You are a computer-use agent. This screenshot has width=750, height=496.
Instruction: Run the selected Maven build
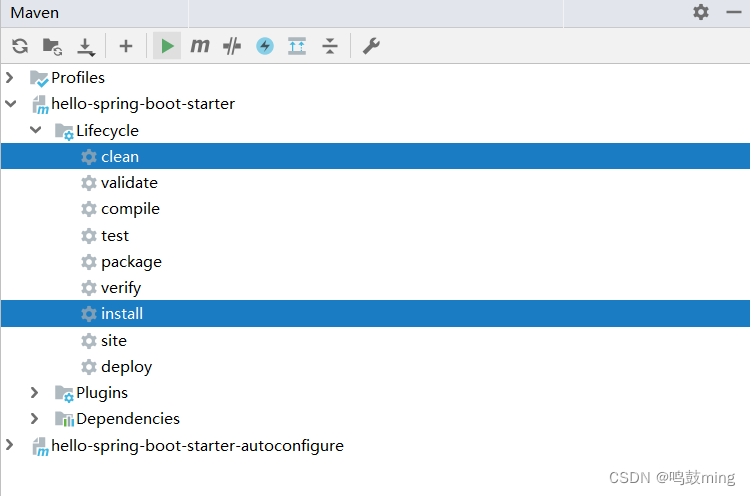[x=167, y=46]
